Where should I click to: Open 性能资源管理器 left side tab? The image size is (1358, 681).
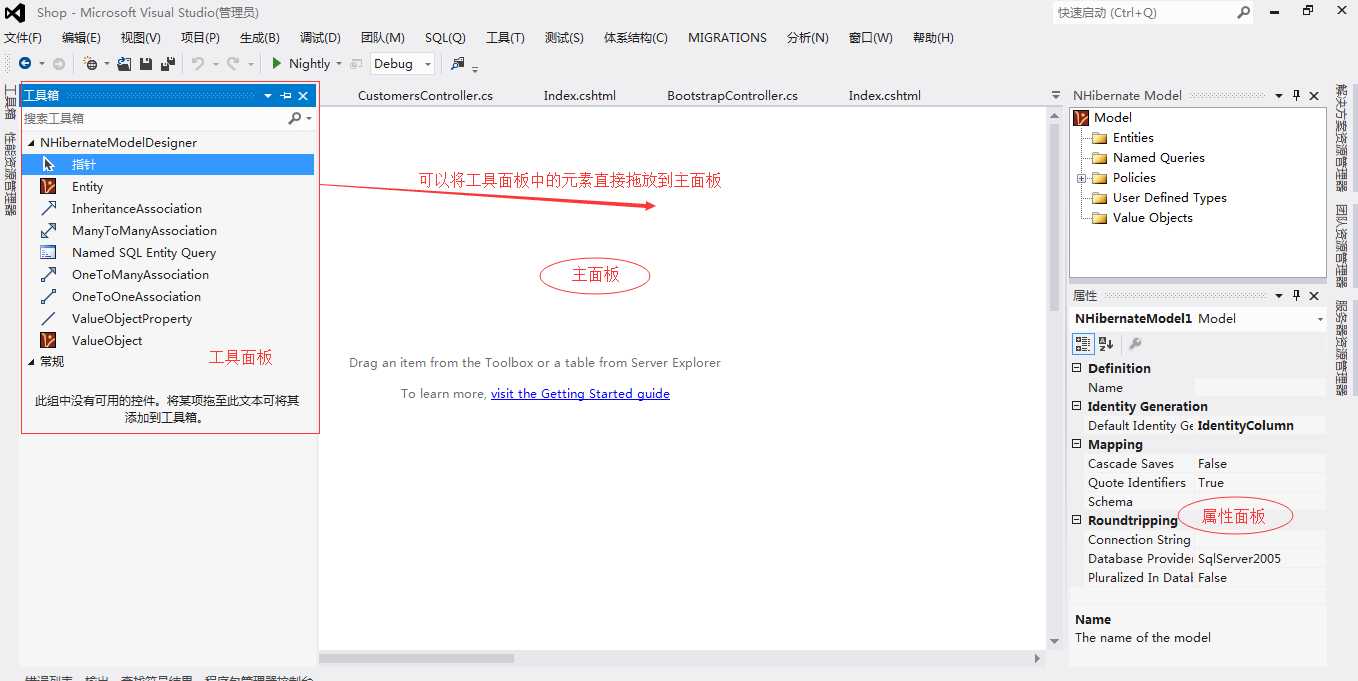[10, 174]
